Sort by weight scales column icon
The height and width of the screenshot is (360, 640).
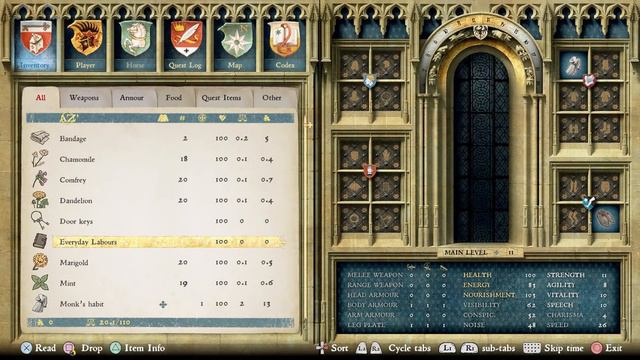coord(242,118)
